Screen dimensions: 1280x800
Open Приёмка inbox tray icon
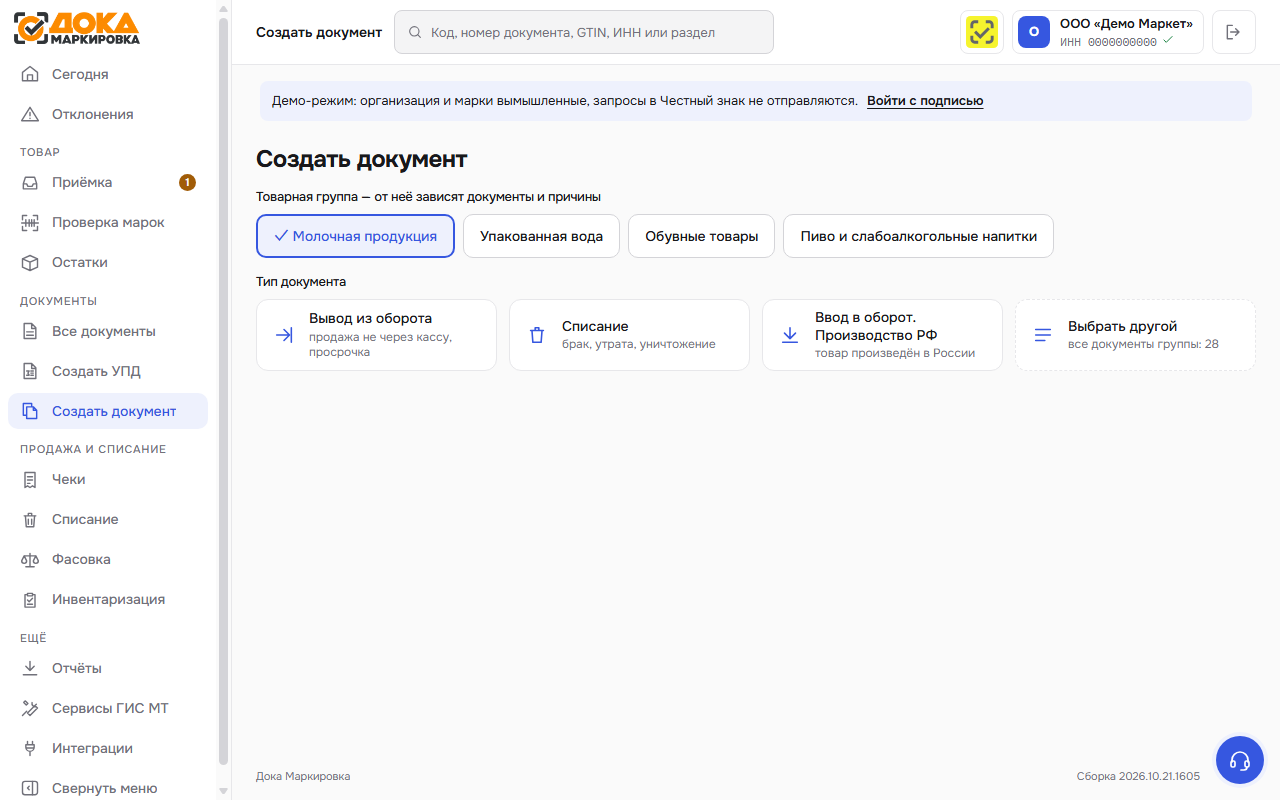point(30,182)
